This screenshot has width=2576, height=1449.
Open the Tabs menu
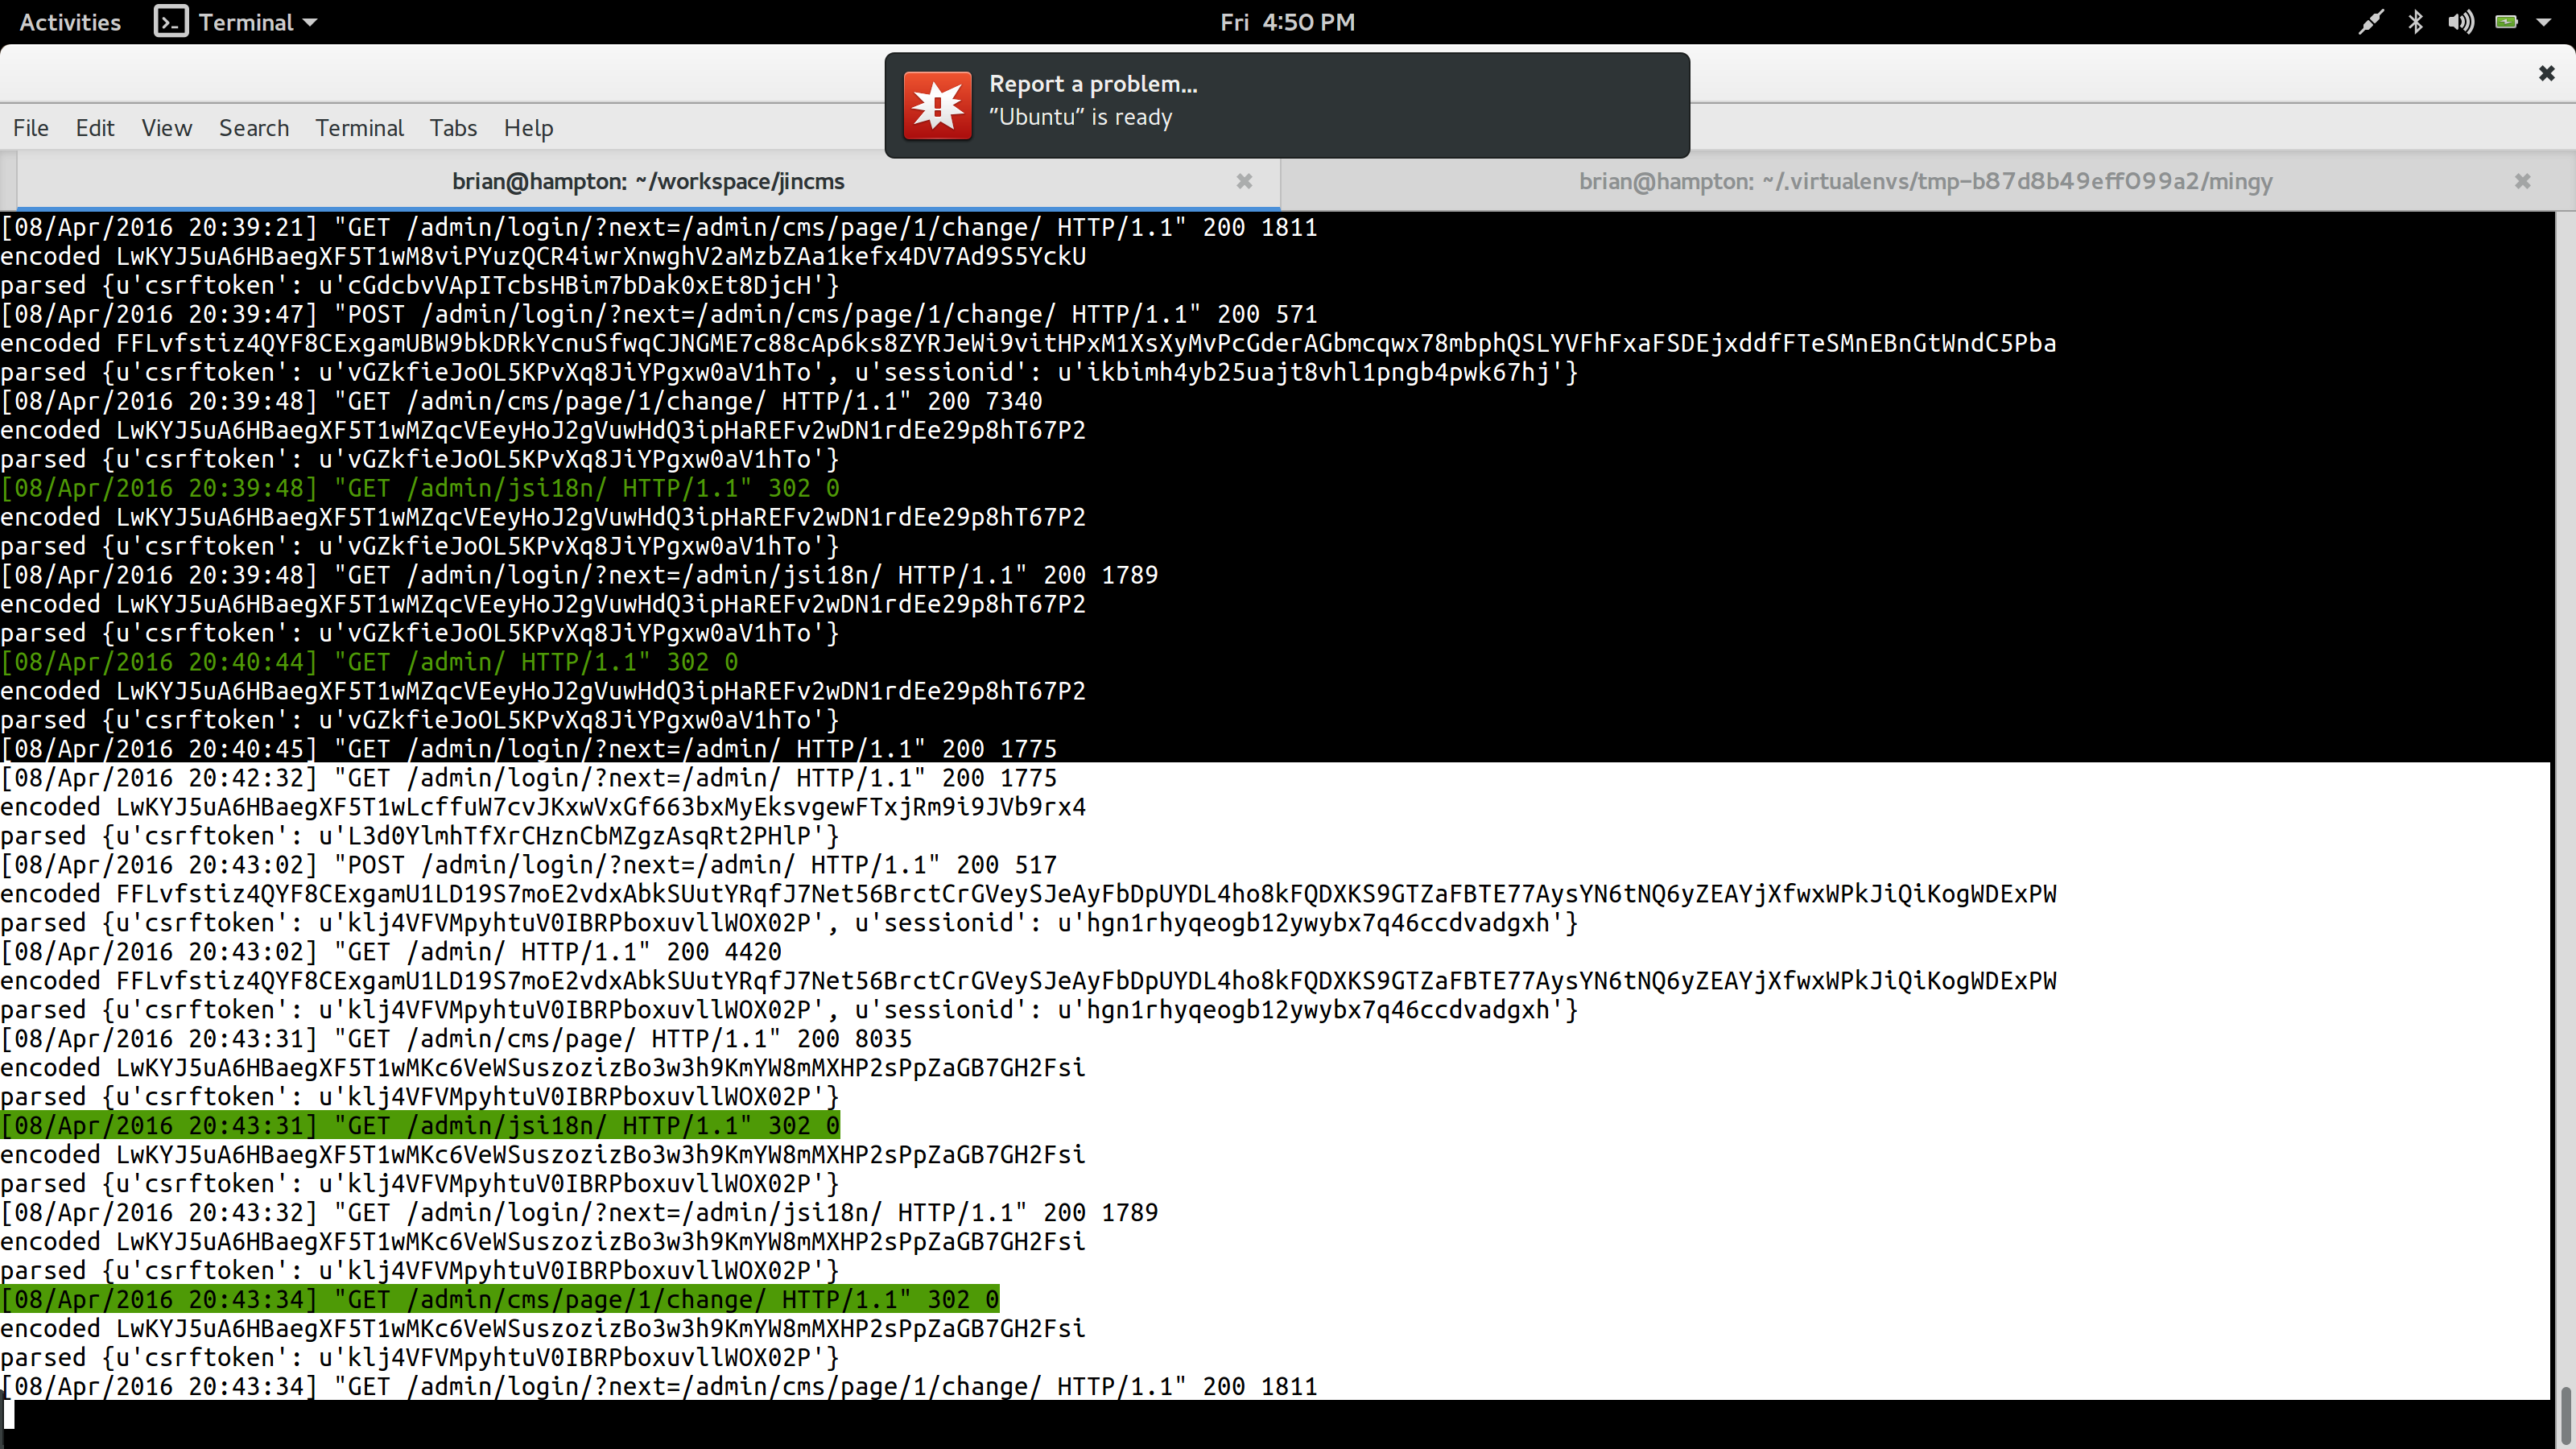(453, 128)
